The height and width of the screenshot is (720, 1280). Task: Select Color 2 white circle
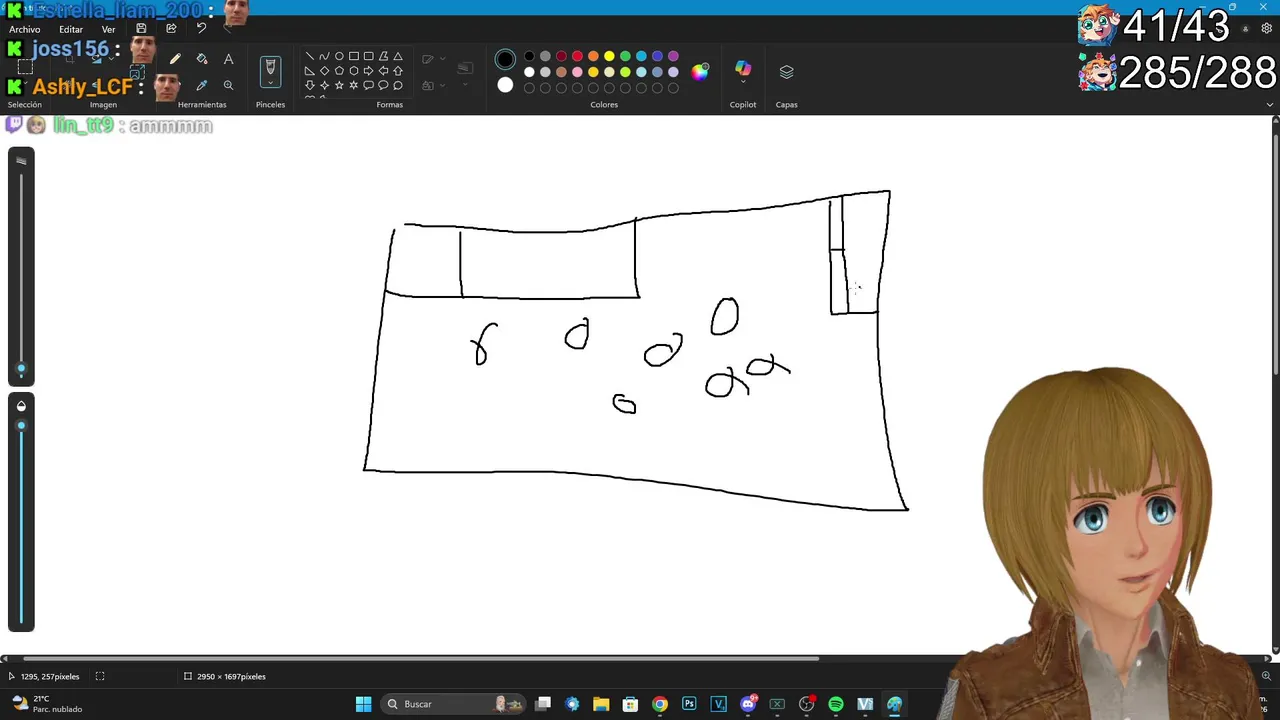pyautogui.click(x=505, y=86)
